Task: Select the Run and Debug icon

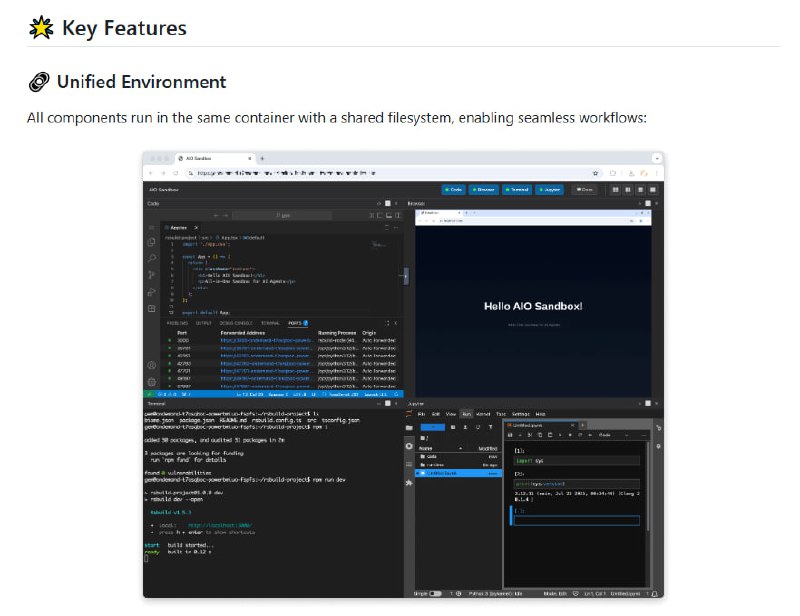Action: coord(150,288)
